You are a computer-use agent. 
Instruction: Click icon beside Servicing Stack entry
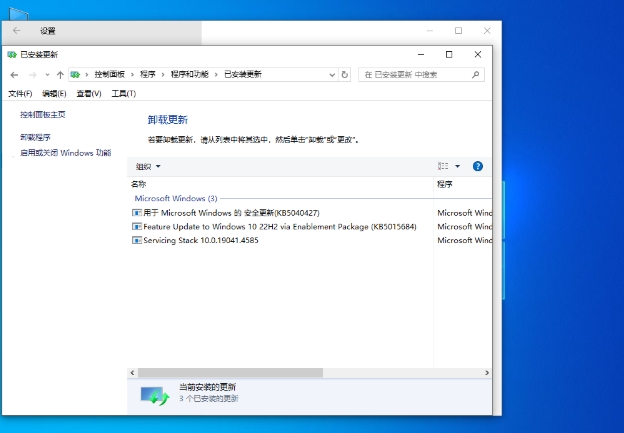pyautogui.click(x=136, y=240)
